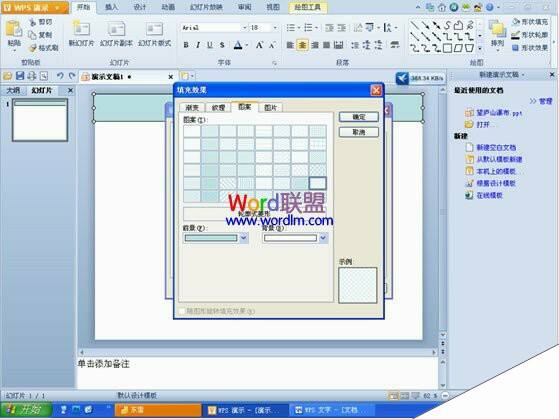Click the Copy (复制) icon
This screenshot has width=559, height=419.
32,35
